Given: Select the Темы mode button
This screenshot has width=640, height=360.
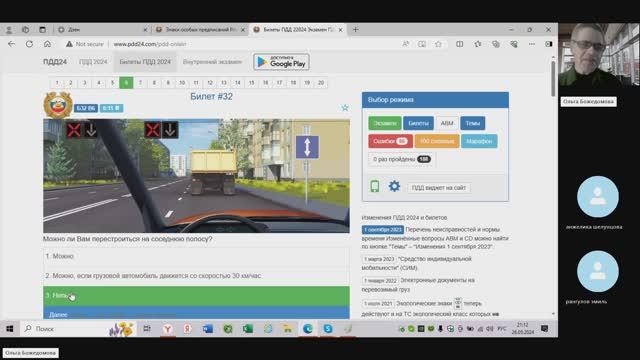Looking at the screenshot, I should (x=473, y=123).
